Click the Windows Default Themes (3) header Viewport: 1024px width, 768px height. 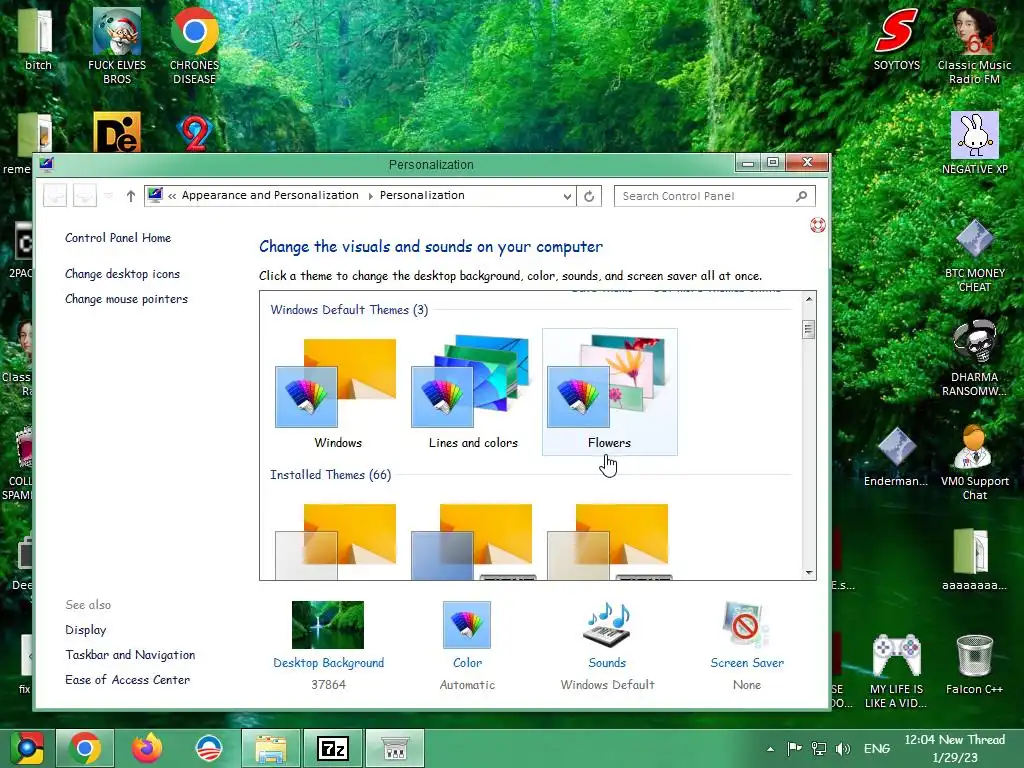[x=349, y=310]
